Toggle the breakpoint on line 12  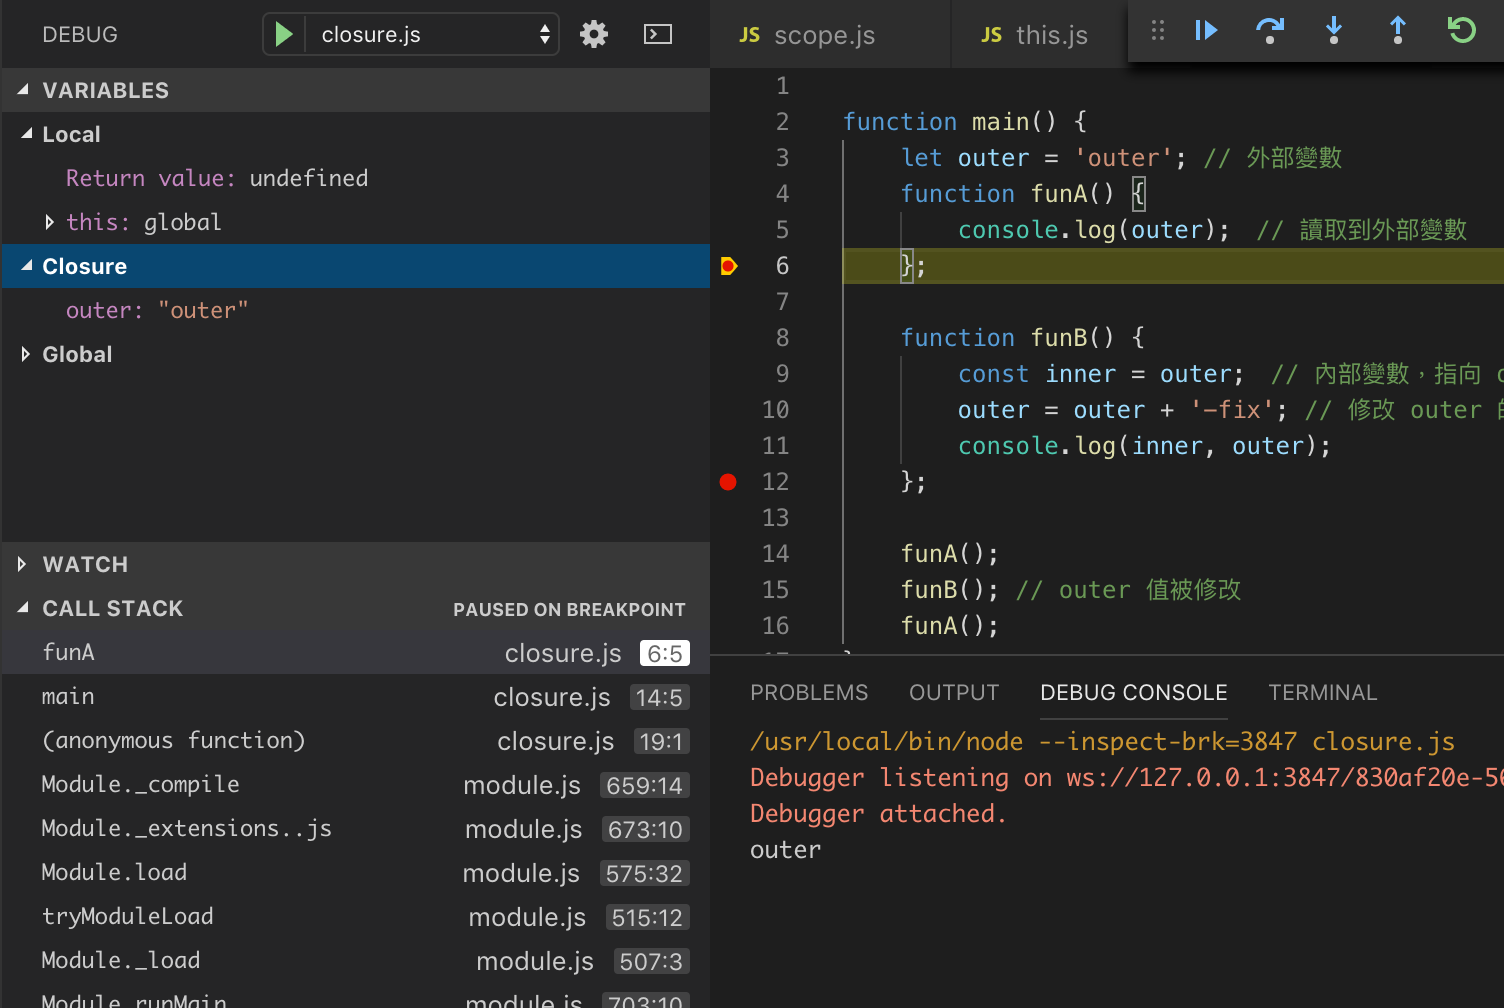click(x=728, y=482)
